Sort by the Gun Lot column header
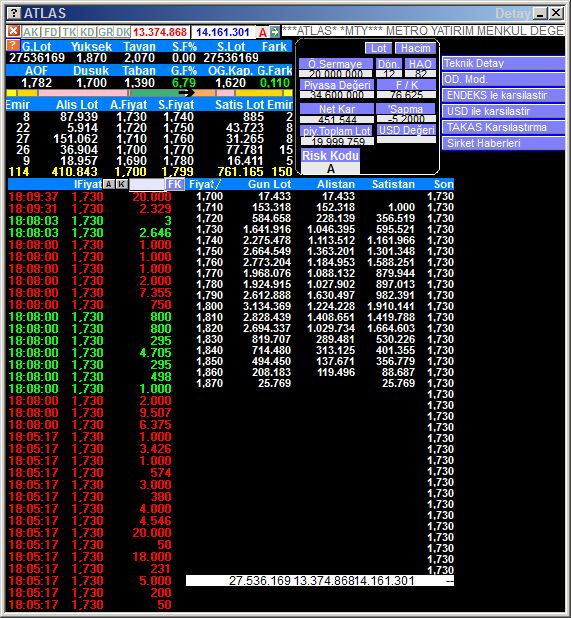The width and height of the screenshot is (571, 618). (269, 184)
